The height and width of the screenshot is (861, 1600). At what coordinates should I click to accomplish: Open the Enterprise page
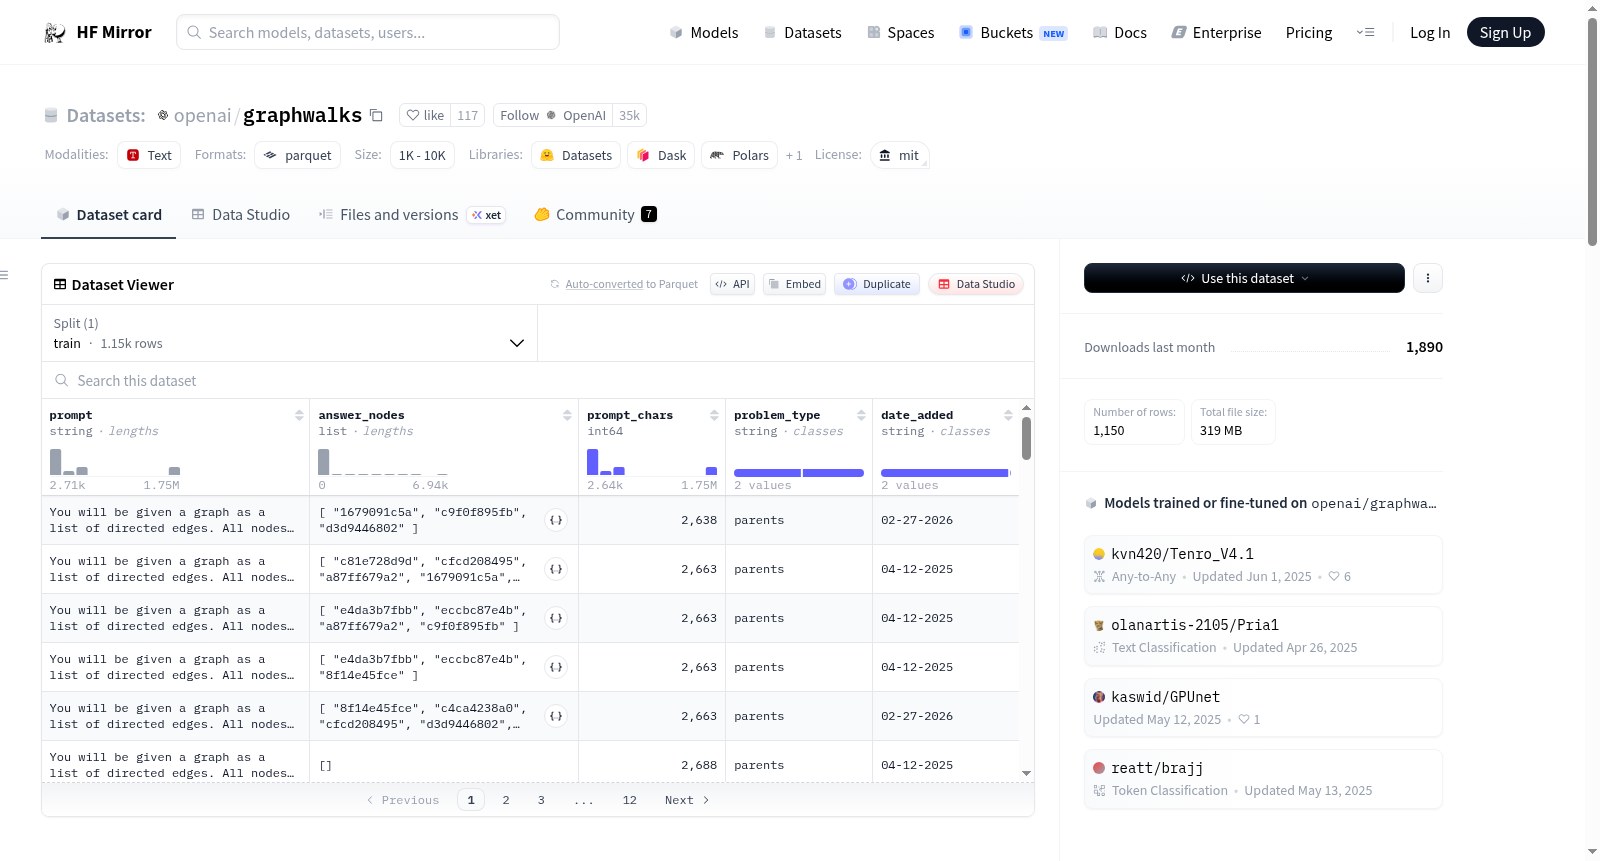[x=1216, y=33]
